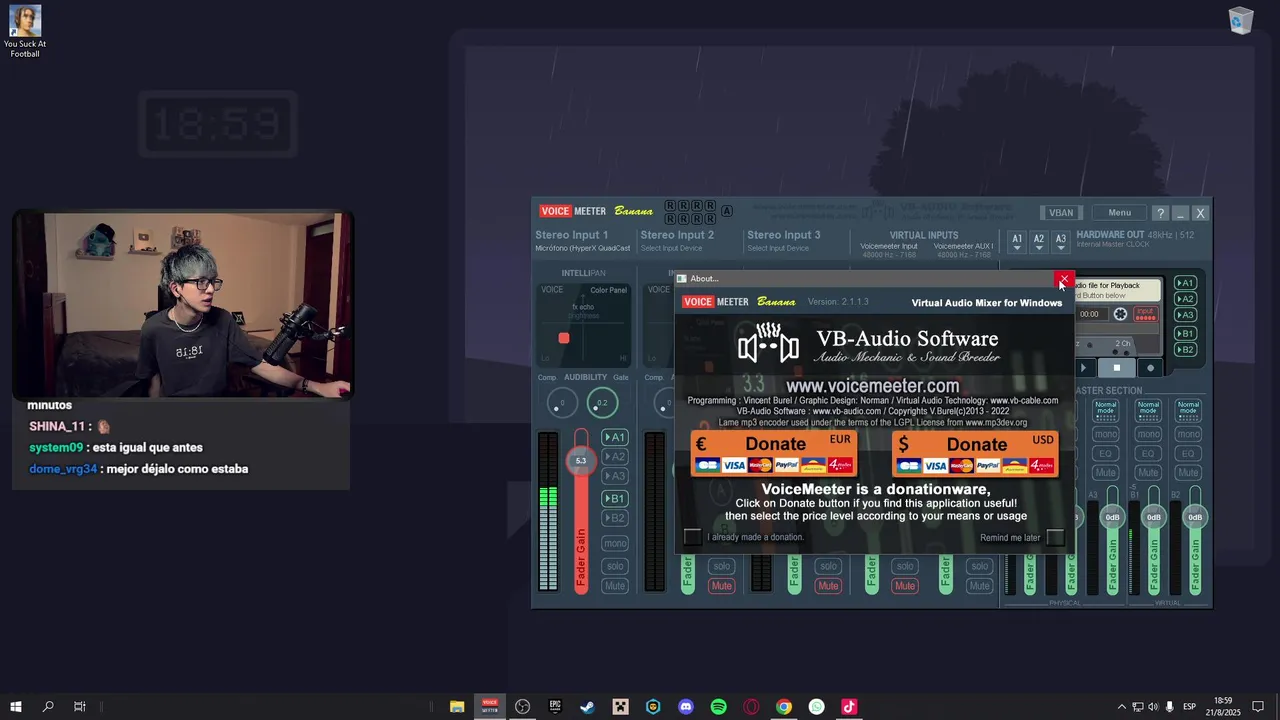The height and width of the screenshot is (720, 1280).
Task: Click the Gate knob showing 0.2
Action: (601, 403)
